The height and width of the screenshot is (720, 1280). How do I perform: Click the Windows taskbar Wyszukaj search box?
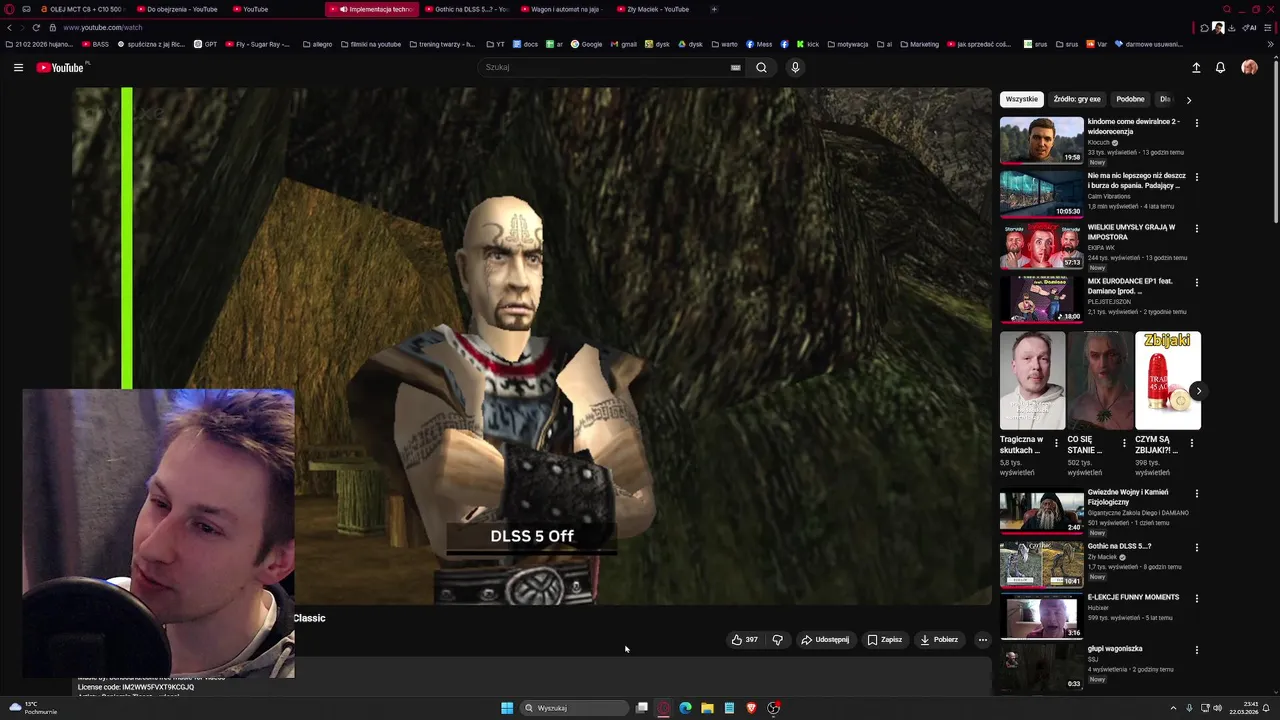(573, 708)
